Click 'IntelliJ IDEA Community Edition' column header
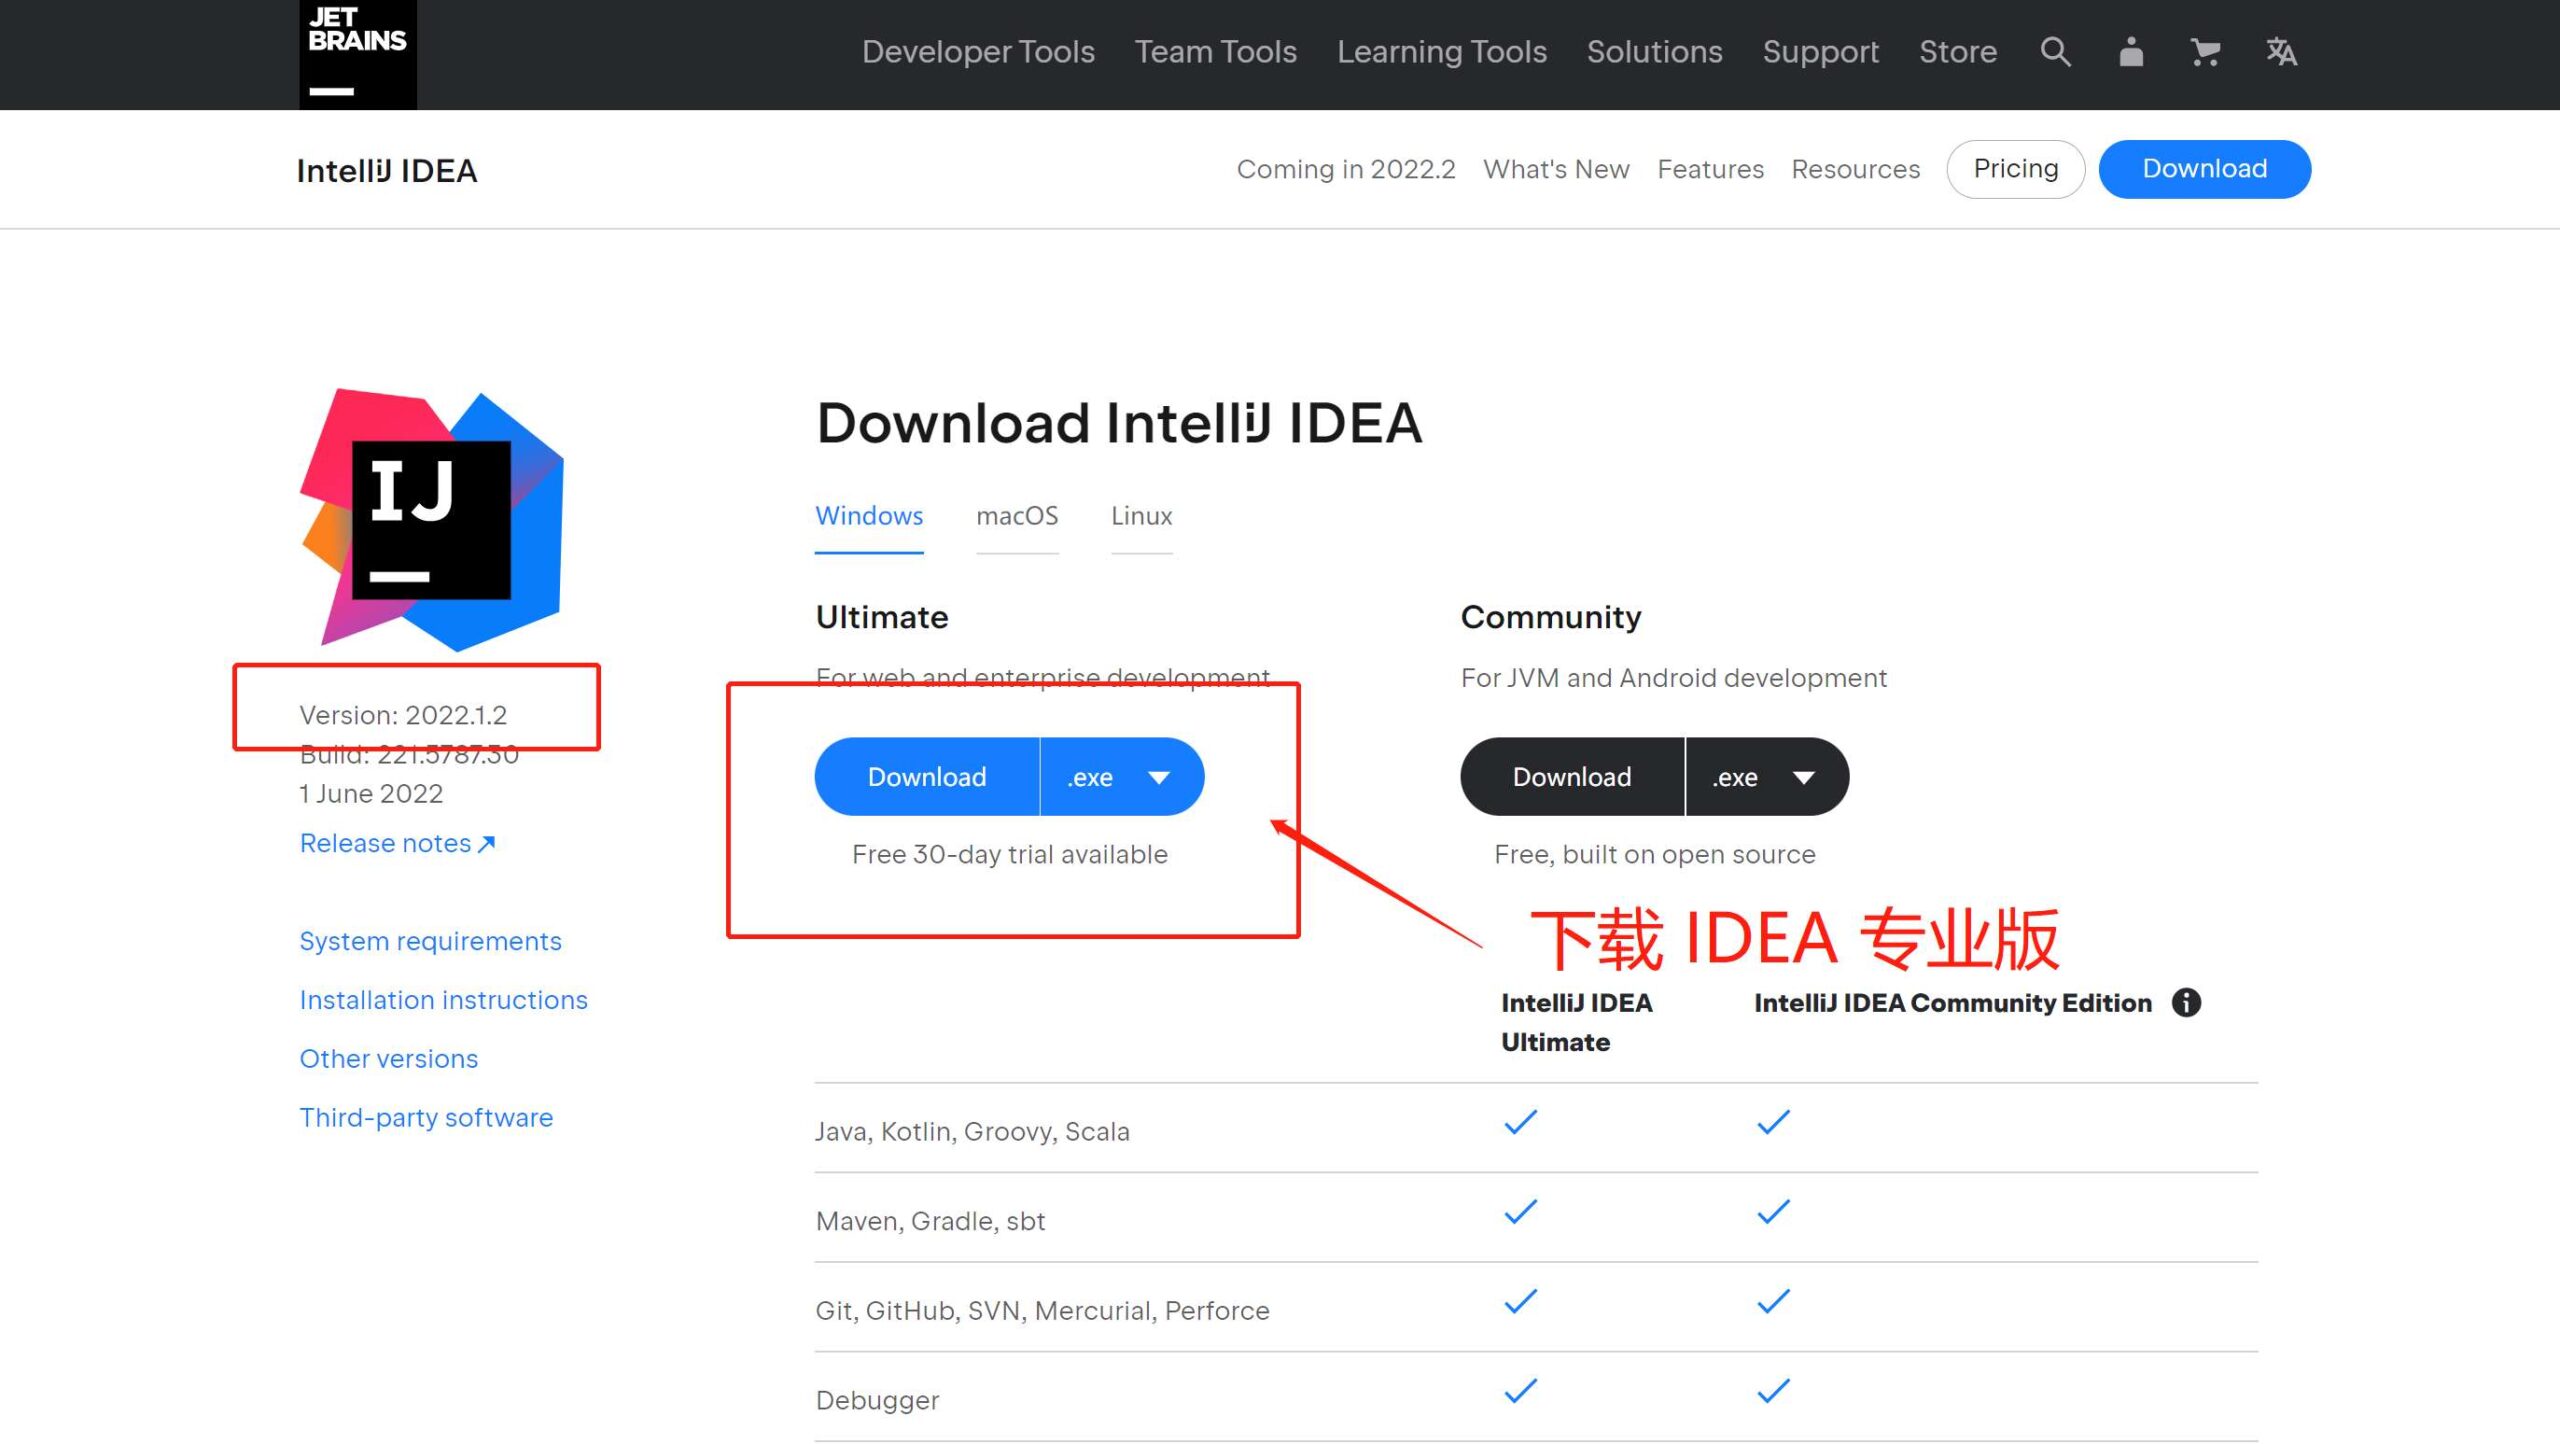Image resolution: width=2560 pixels, height=1444 pixels. (1952, 1003)
